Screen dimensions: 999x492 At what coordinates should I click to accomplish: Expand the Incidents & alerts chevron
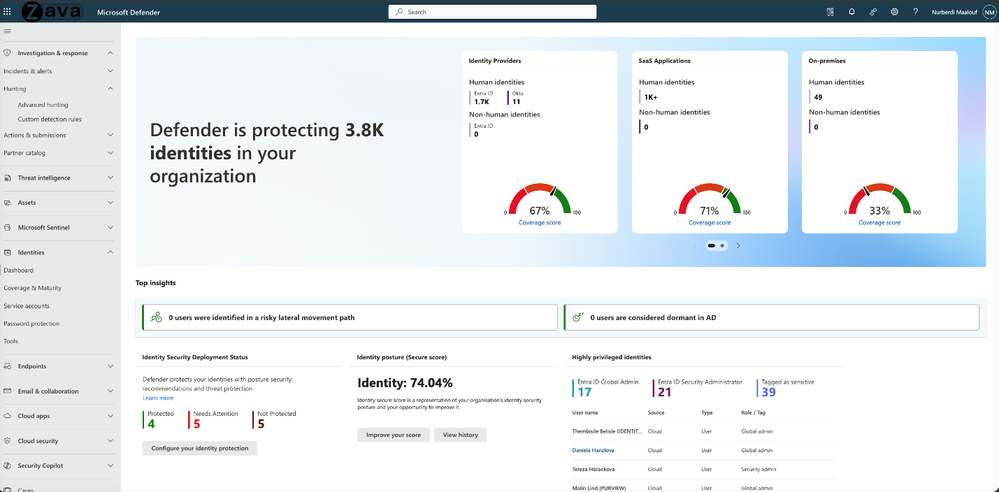pos(110,71)
